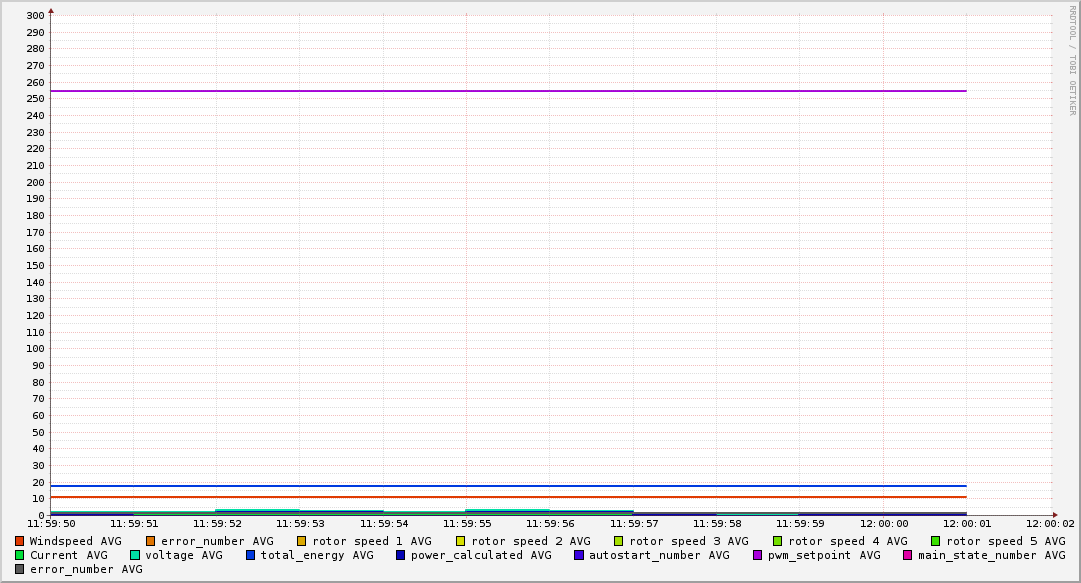Viewport: 1081px width, 583px height.
Task: Click the orange error_number AVG legend swatch
Action: [x=151, y=541]
